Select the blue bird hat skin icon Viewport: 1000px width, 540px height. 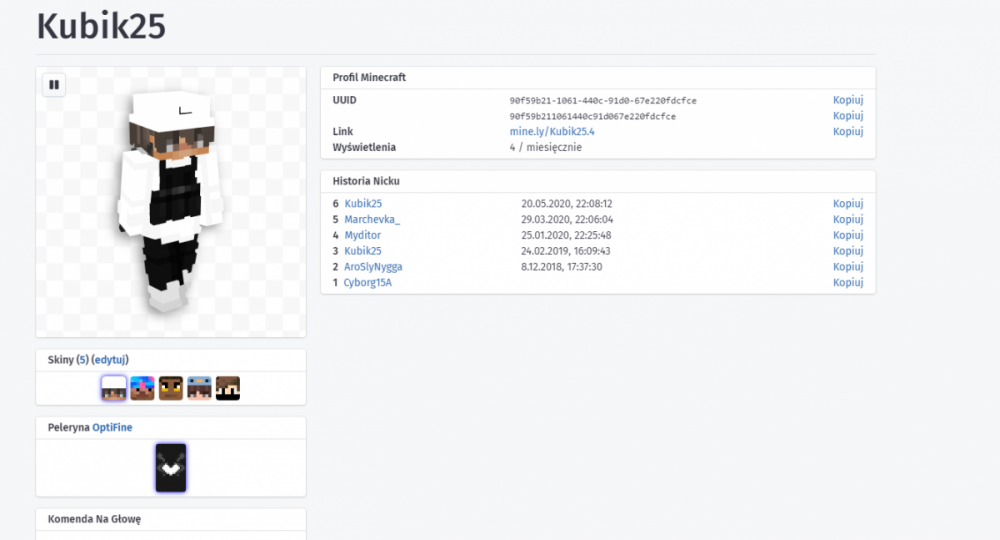pyautogui.click(x=199, y=388)
